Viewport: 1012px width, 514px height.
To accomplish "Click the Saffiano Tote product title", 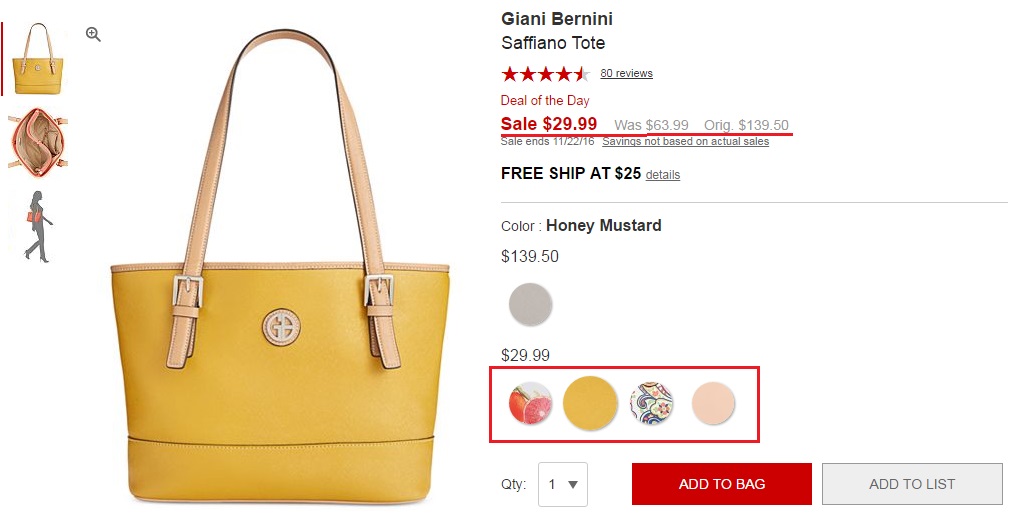I will (553, 43).
